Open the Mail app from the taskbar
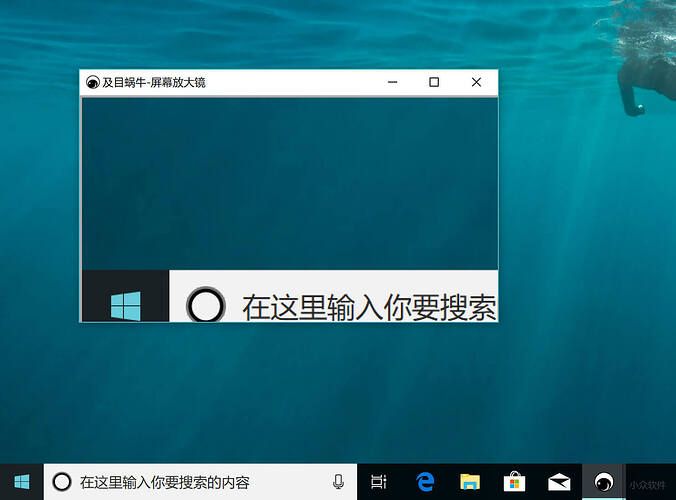 559,482
